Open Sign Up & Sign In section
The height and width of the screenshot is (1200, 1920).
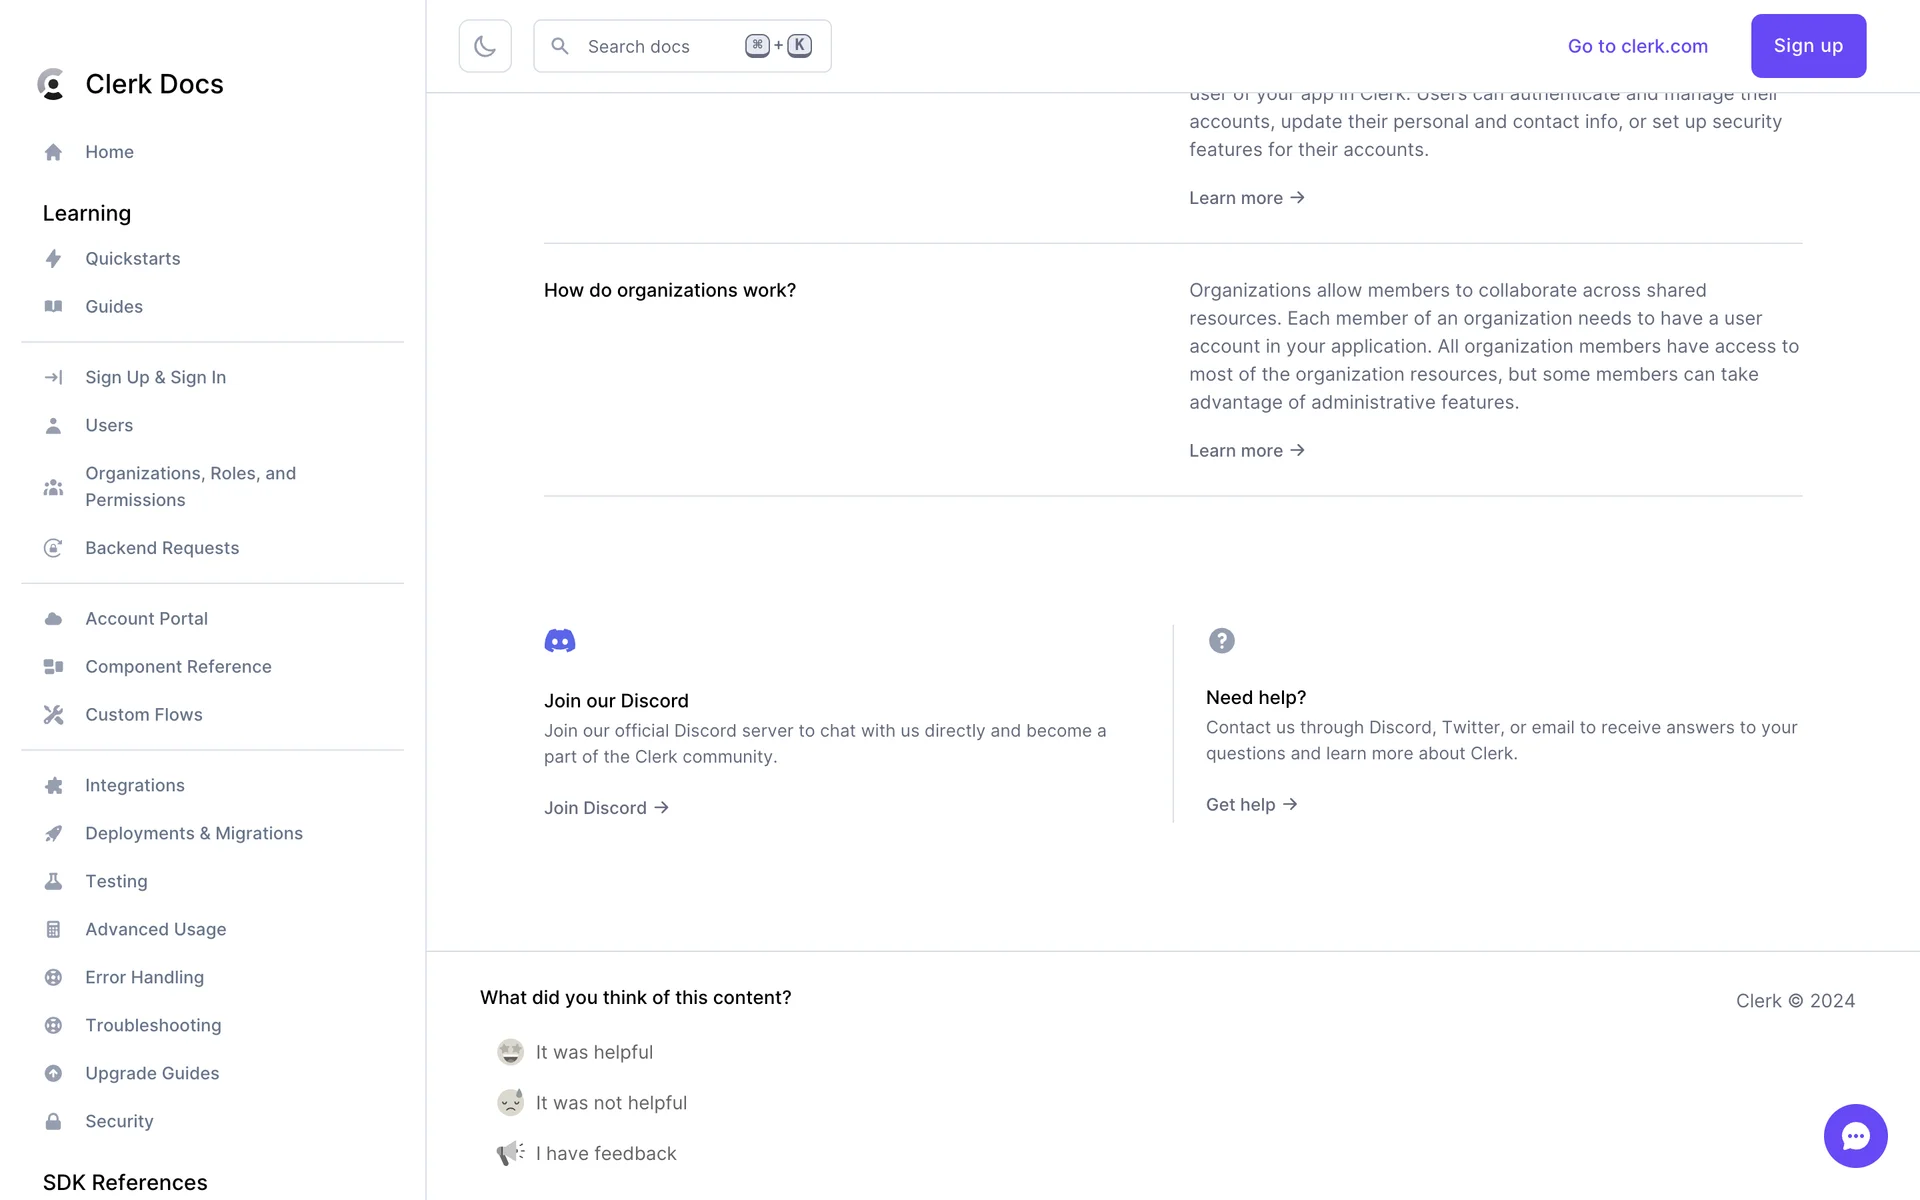click(155, 377)
